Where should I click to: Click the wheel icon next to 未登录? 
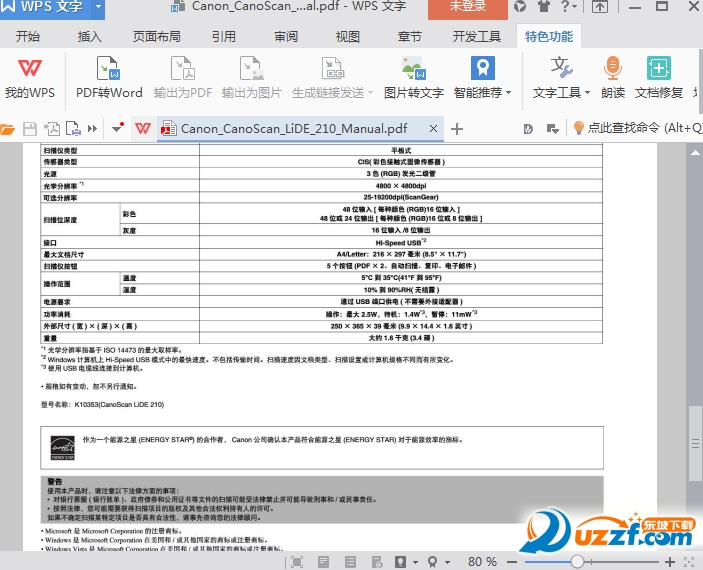520,6
